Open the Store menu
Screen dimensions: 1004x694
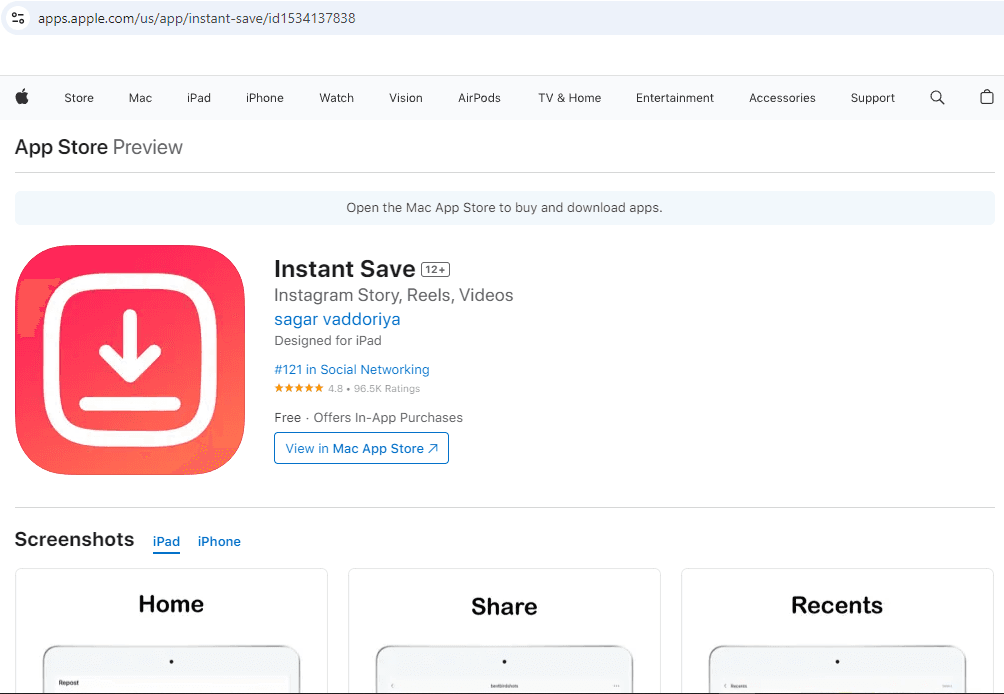tap(79, 98)
